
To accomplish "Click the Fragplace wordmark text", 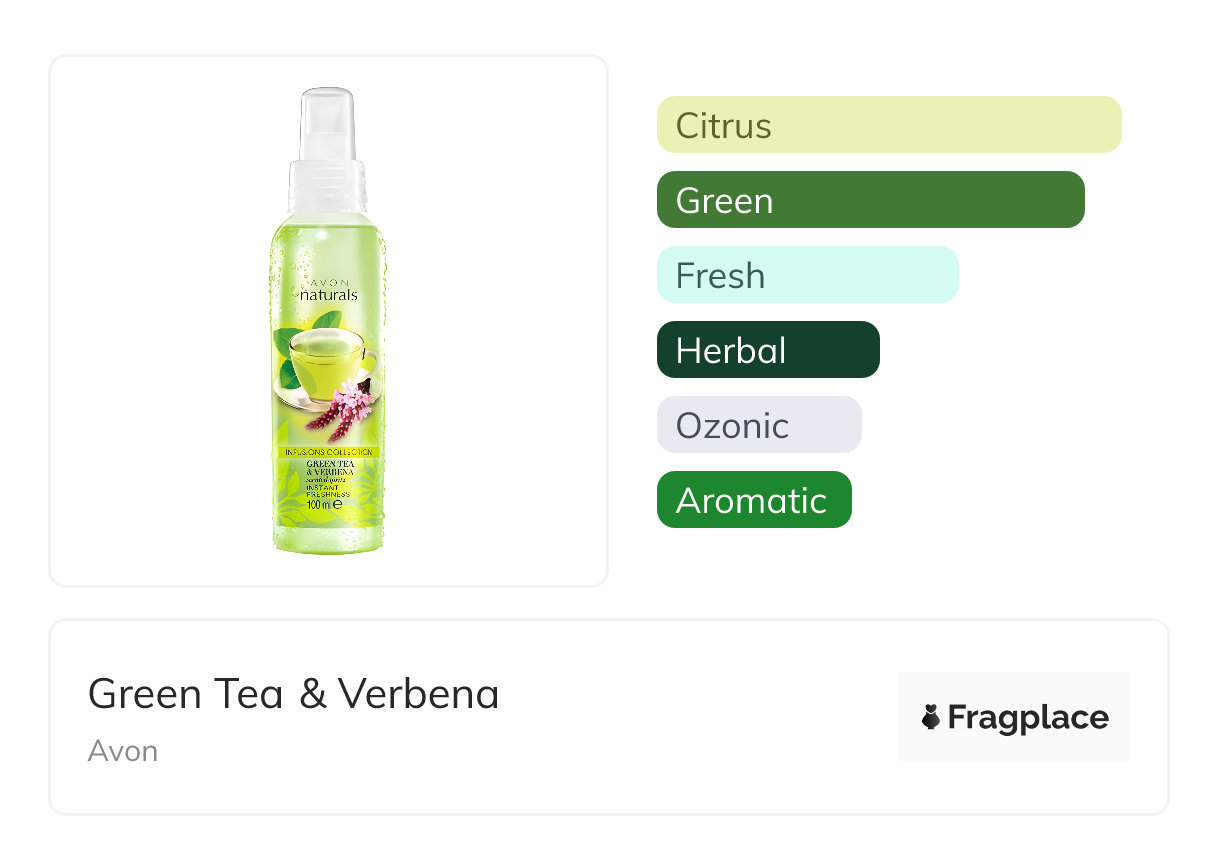I will coord(1028,718).
